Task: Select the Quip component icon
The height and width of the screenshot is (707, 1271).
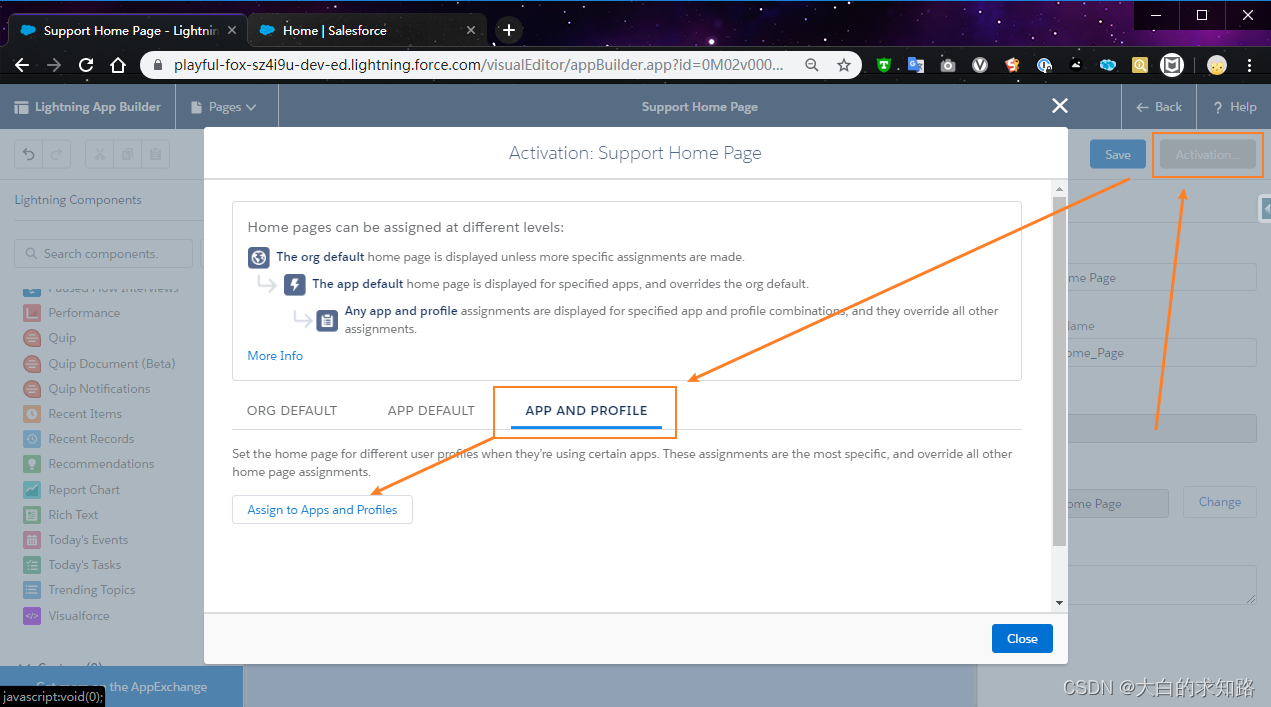Action: 31,338
